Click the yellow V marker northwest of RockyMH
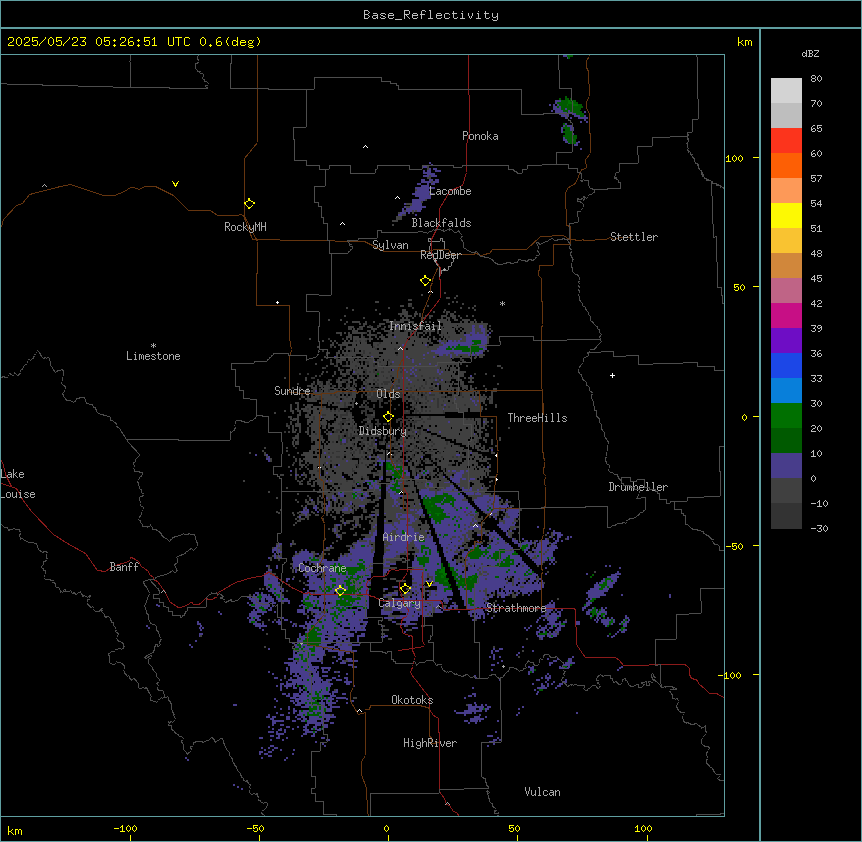Screen dimensions: 862x842 [175, 184]
